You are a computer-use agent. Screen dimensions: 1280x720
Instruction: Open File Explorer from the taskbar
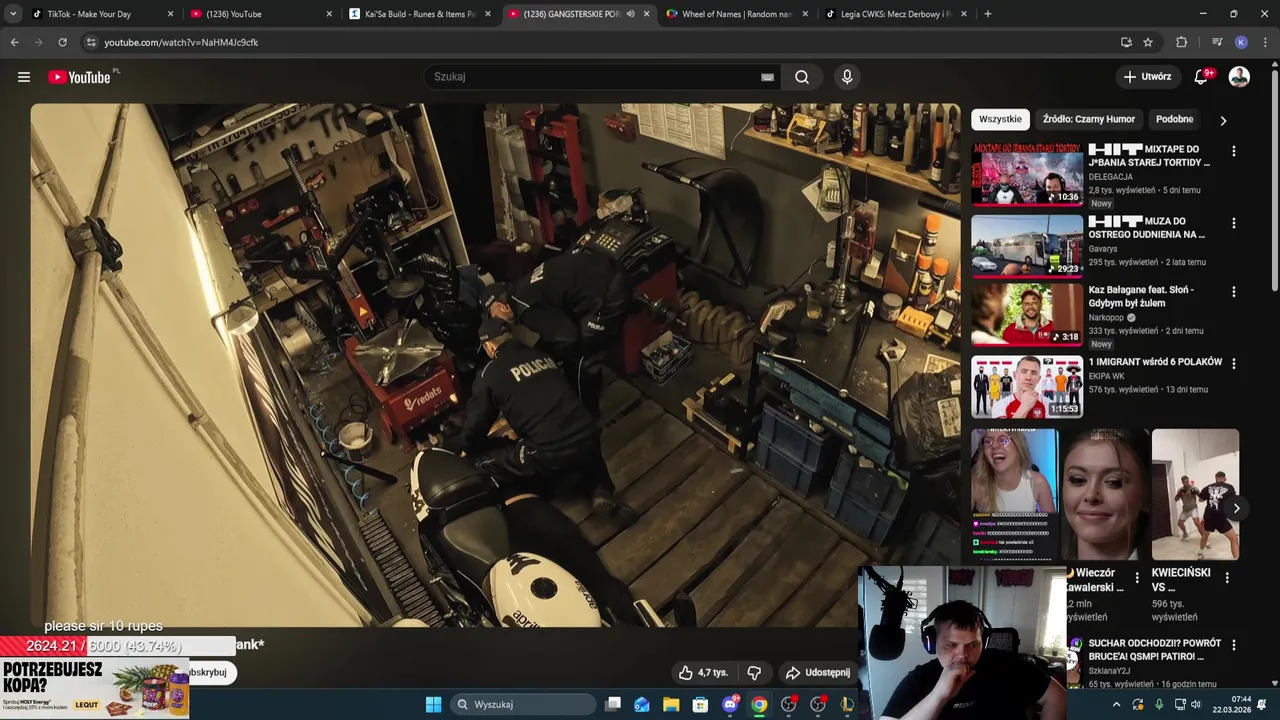click(671, 704)
